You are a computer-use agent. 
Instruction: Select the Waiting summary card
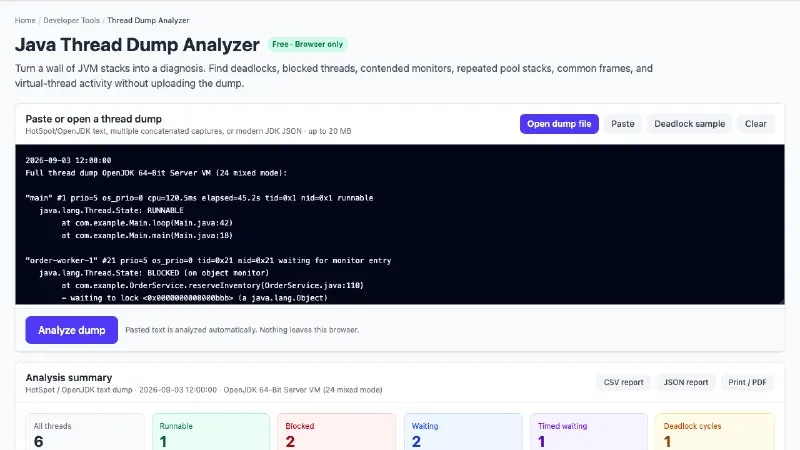coord(463,432)
